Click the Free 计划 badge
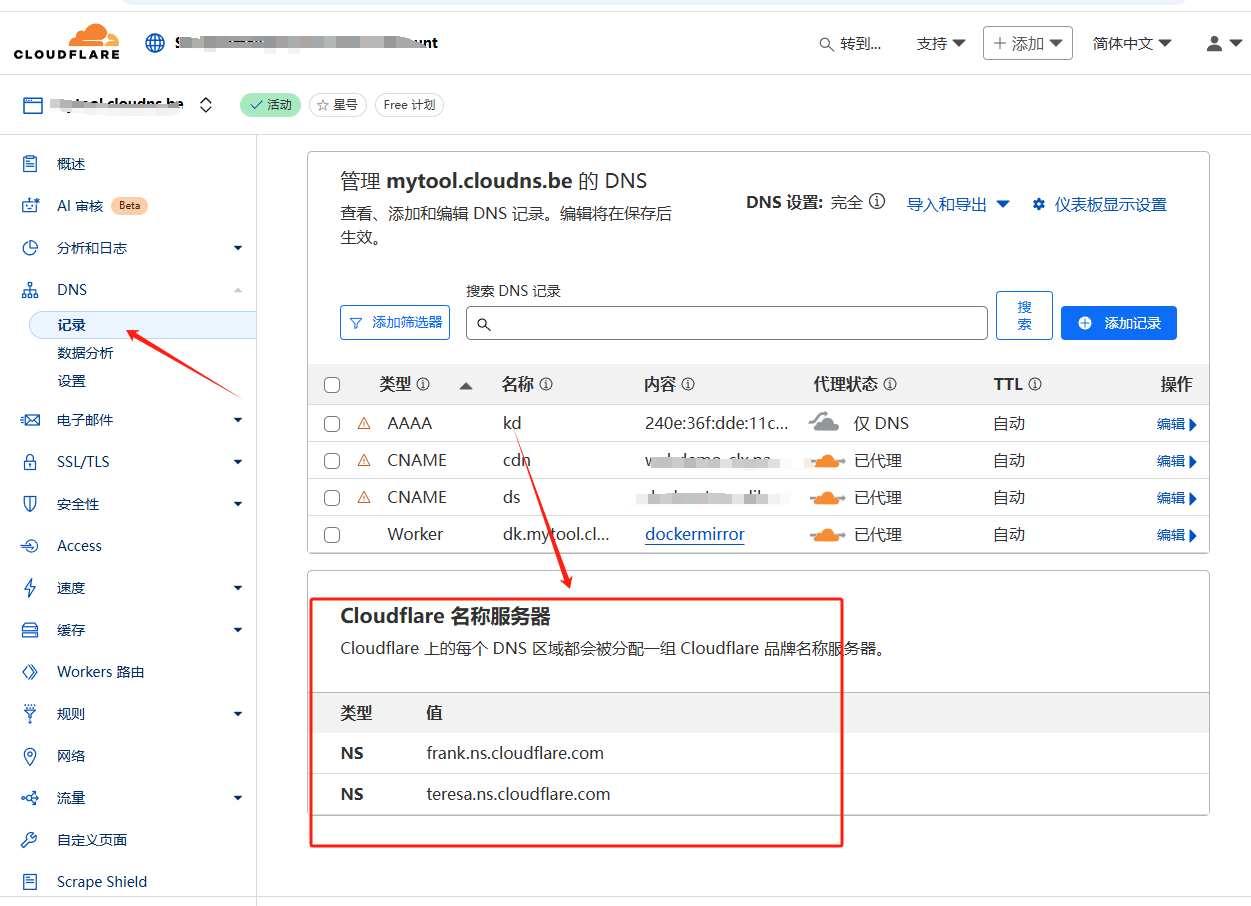 click(409, 105)
